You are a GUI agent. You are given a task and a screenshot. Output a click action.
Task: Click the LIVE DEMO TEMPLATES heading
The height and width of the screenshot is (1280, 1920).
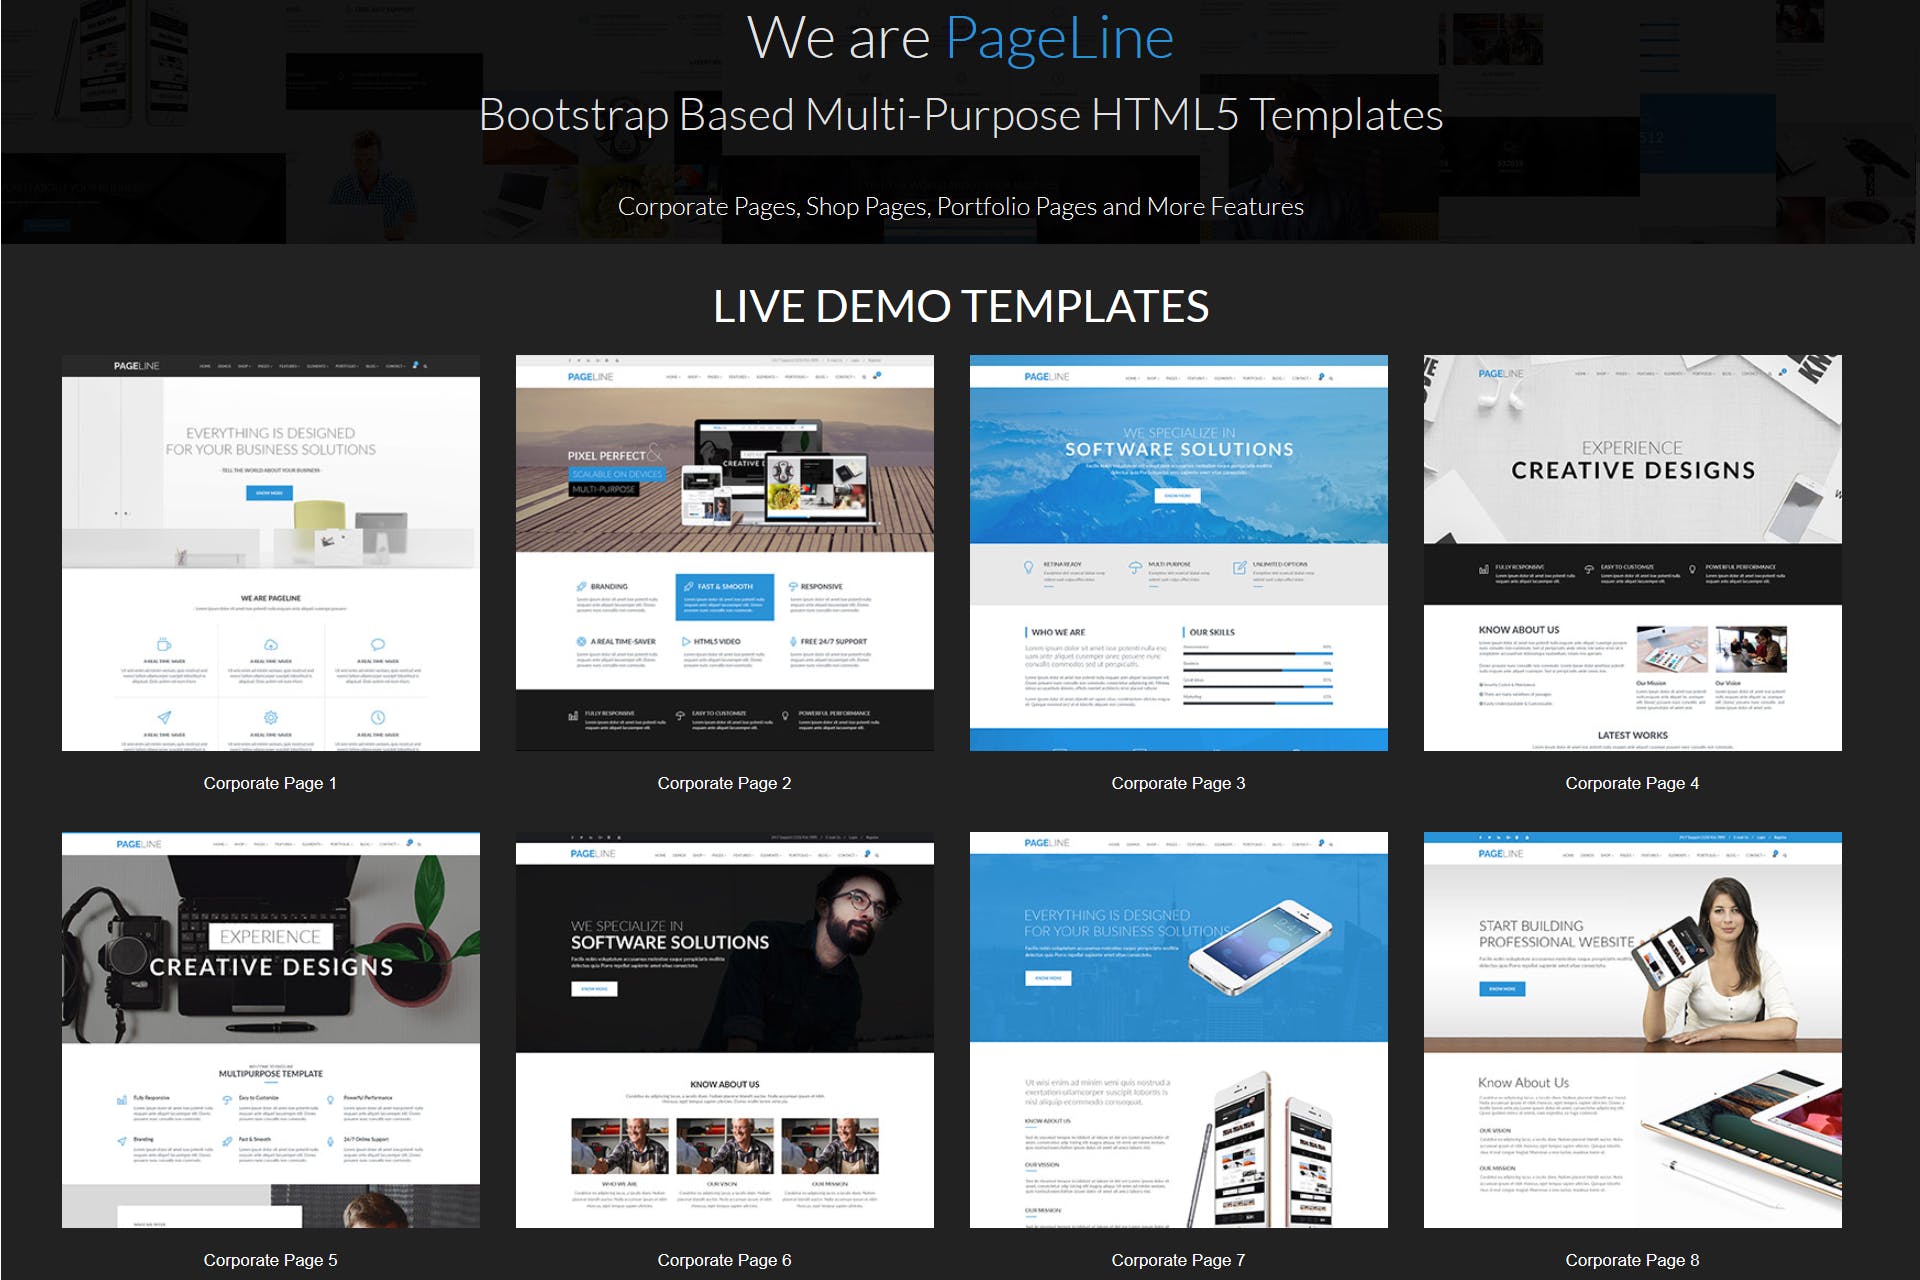coord(960,306)
